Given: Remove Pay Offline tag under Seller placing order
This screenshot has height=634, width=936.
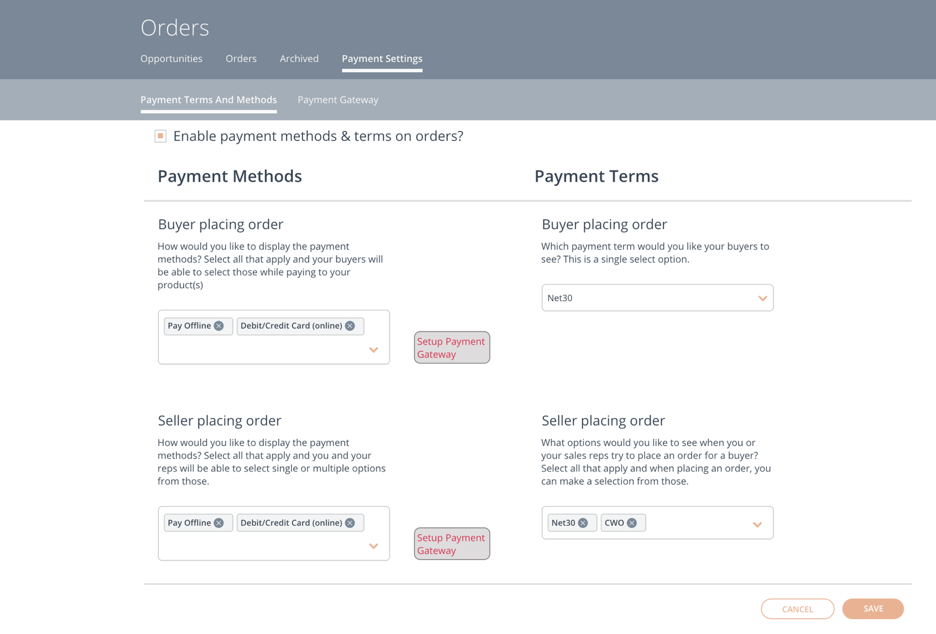Looking at the screenshot, I should (219, 523).
